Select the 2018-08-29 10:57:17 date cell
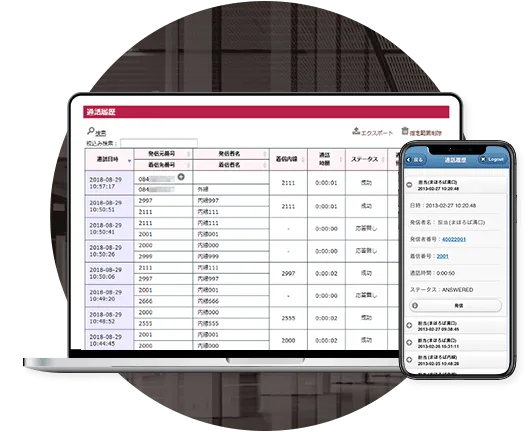 coord(109,183)
